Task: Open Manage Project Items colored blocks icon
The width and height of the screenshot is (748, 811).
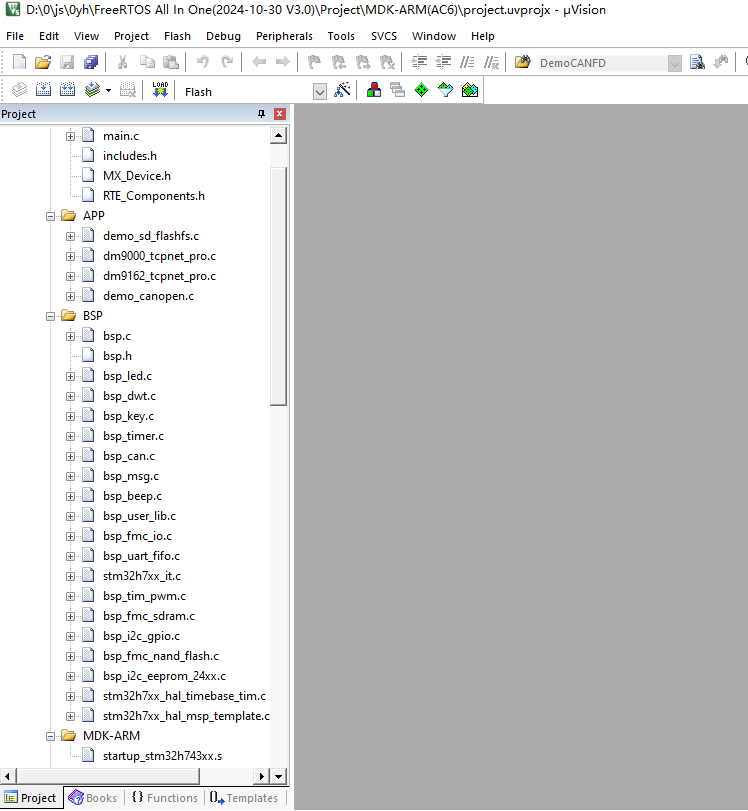Action: [x=373, y=90]
